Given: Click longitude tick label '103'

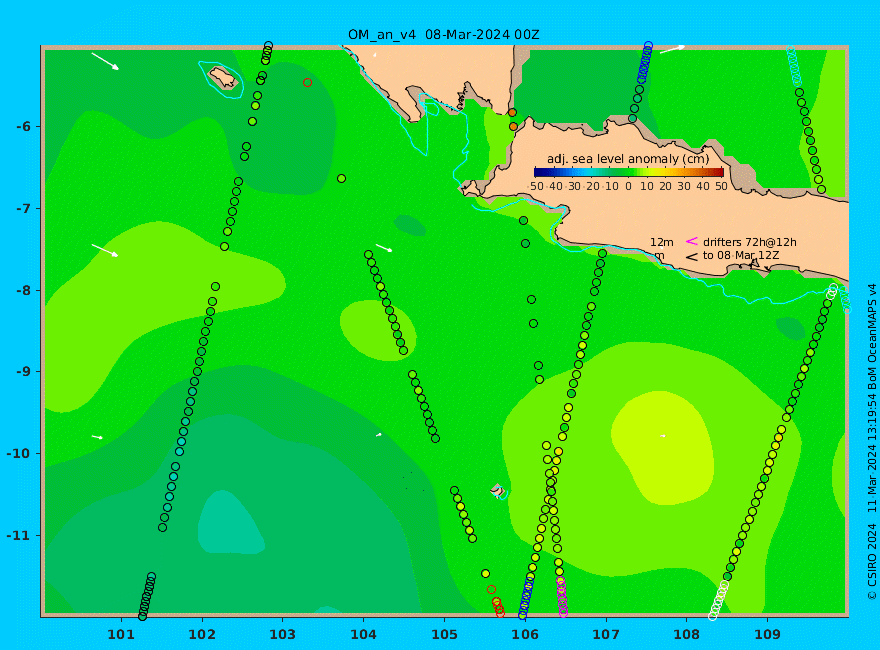Looking at the screenshot, I should click(x=282, y=635).
